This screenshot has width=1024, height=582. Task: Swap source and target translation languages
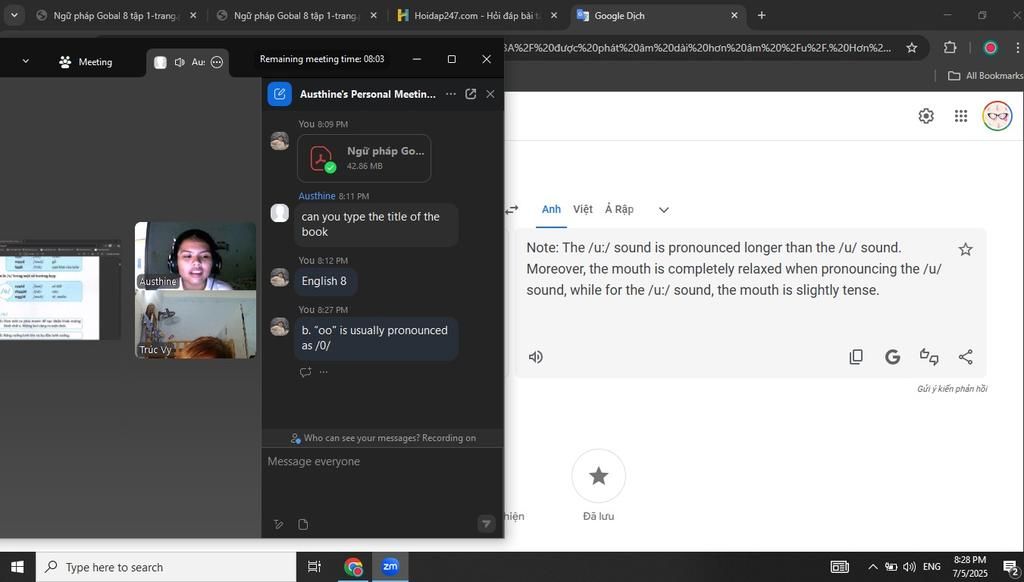512,210
